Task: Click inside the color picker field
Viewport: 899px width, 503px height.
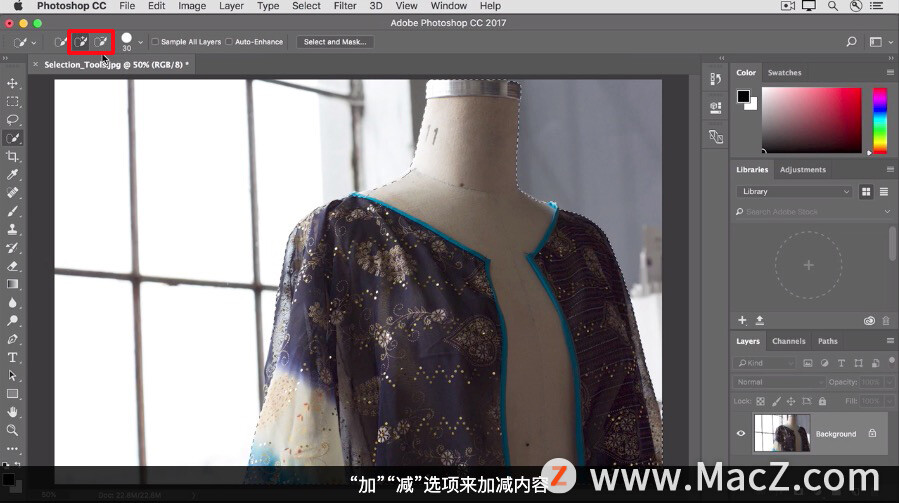Action: pos(811,120)
